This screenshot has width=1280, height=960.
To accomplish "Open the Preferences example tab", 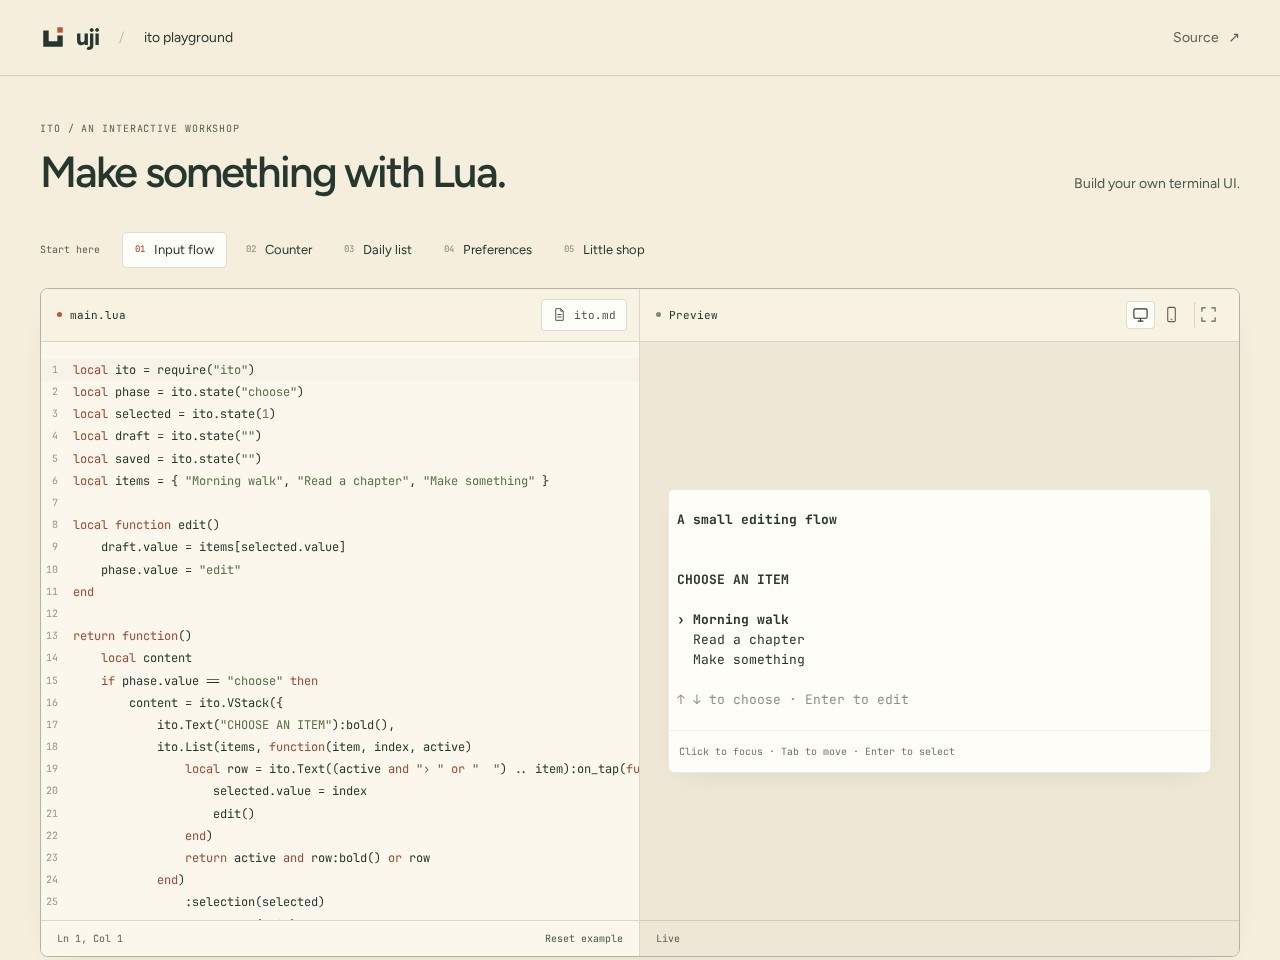I will 488,250.
